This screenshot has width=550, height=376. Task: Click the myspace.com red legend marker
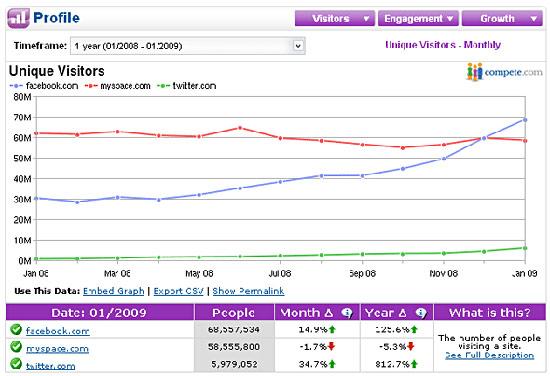point(91,86)
